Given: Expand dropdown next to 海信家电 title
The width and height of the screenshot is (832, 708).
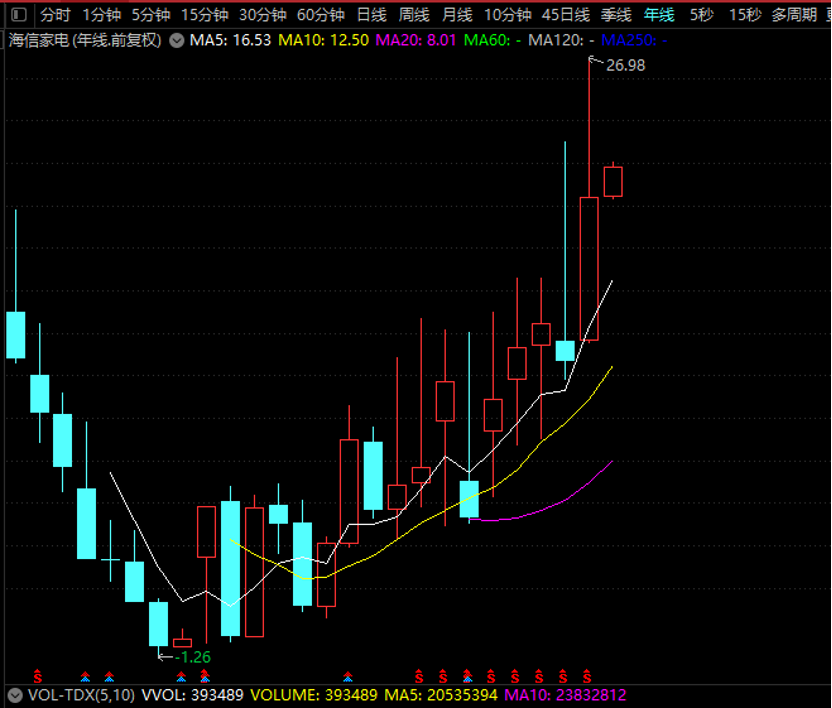Looking at the screenshot, I should tap(177, 40).
